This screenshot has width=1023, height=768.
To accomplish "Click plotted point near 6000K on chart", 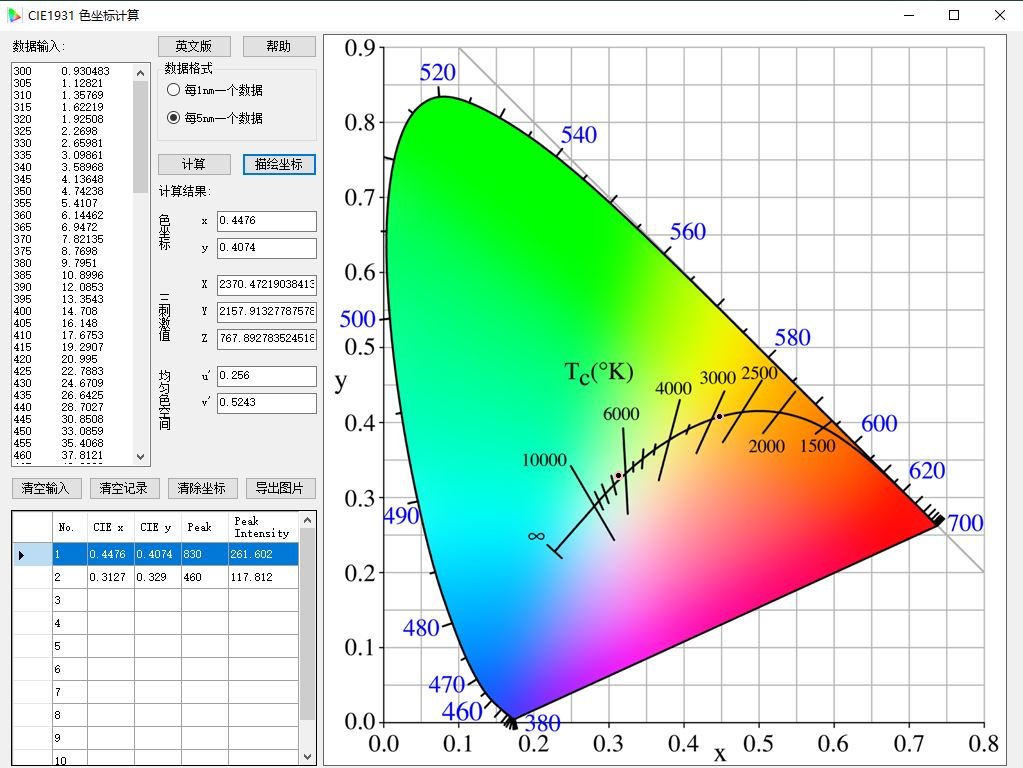I will (618, 476).
